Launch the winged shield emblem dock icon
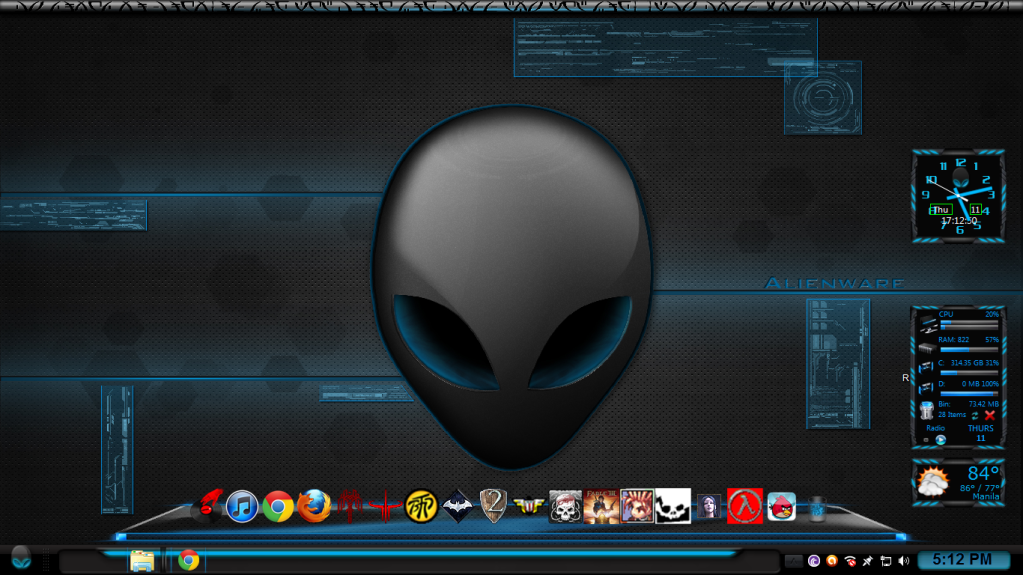 pos(528,506)
